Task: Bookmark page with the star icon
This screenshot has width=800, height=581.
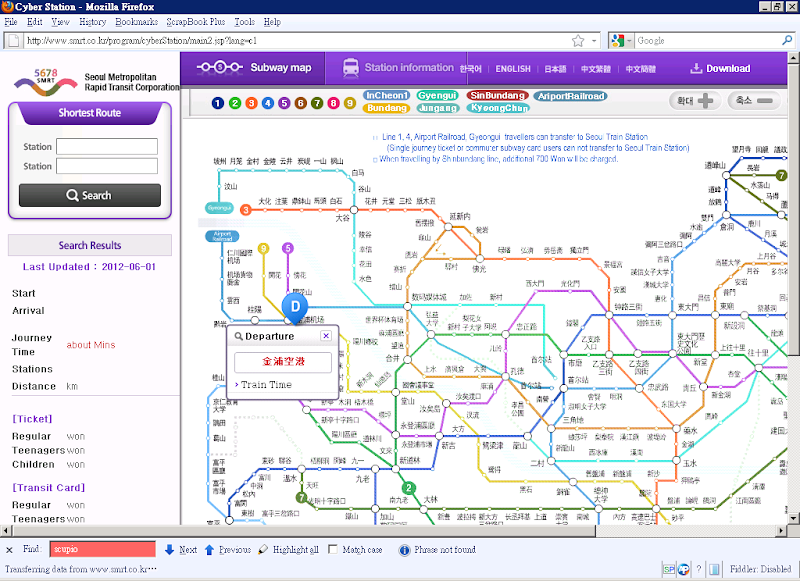Action: tap(578, 41)
